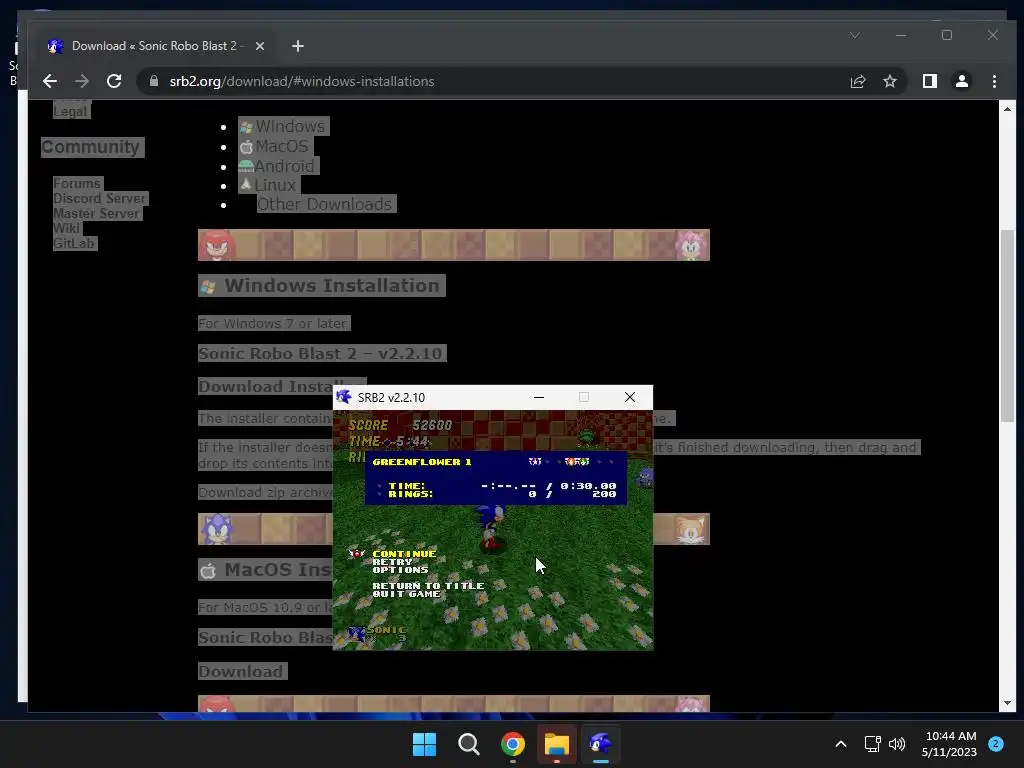Switch to Chrome on the taskbar

tap(513, 744)
